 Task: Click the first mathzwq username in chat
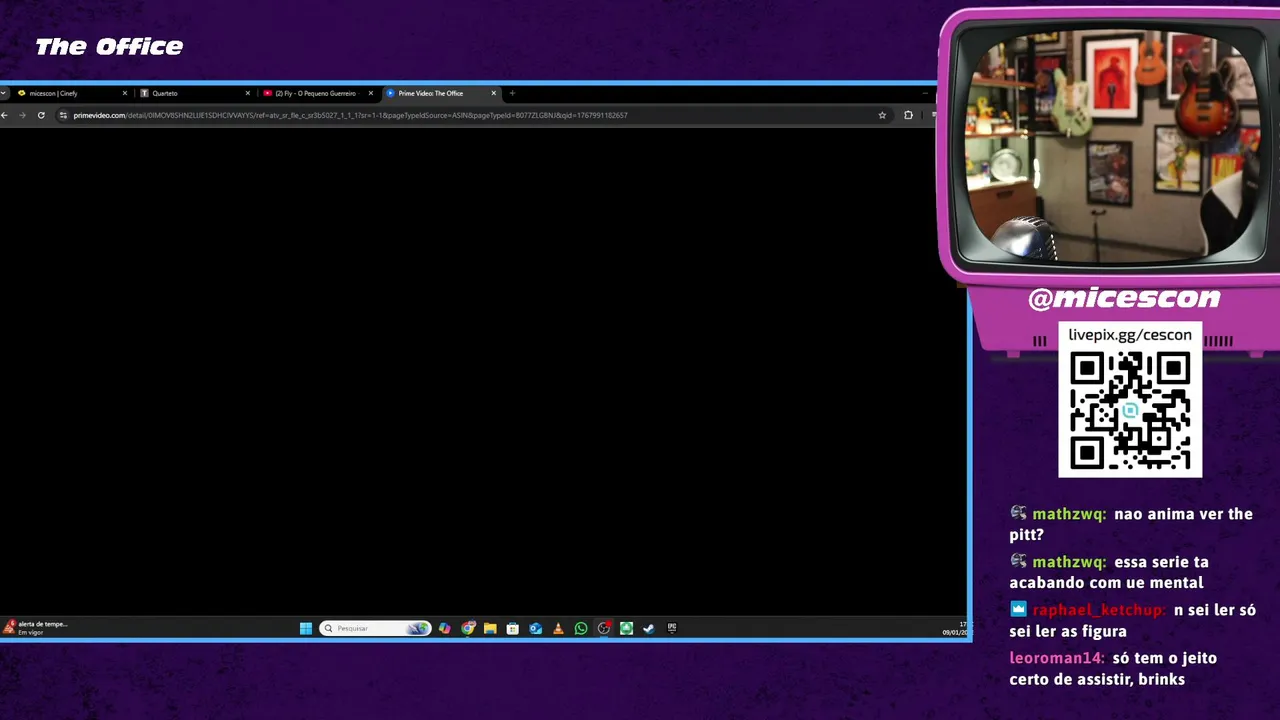point(1069,514)
